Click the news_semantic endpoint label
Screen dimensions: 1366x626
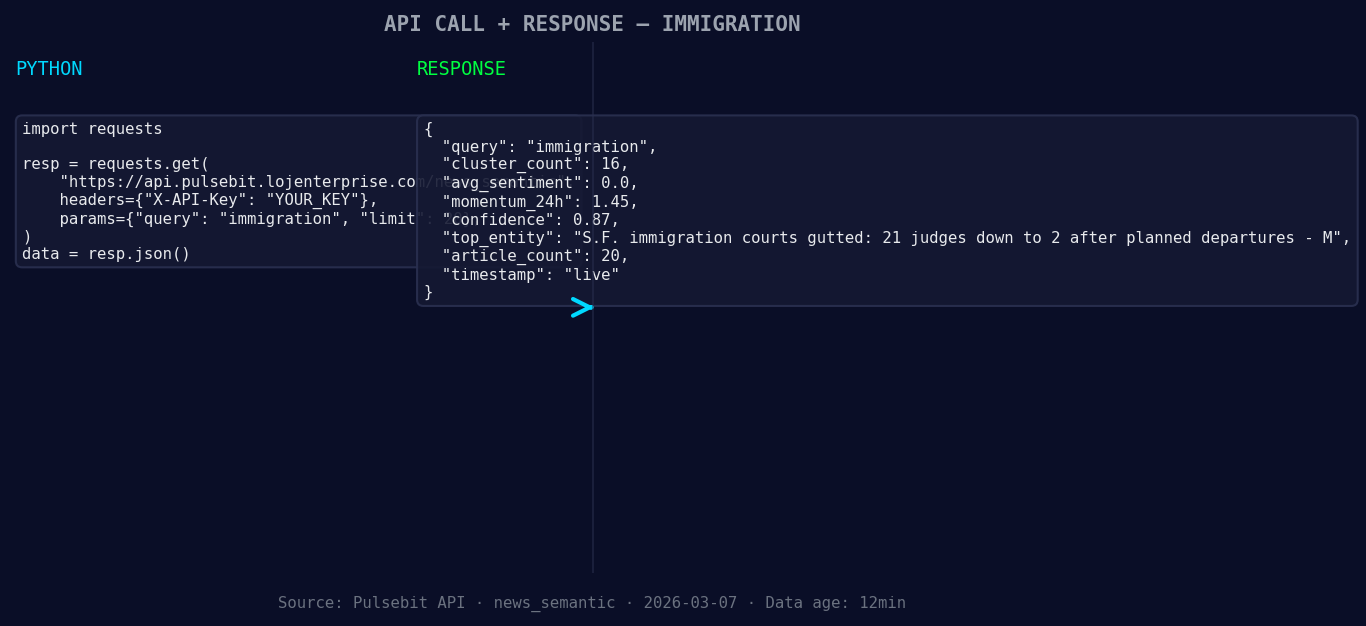(x=554, y=602)
